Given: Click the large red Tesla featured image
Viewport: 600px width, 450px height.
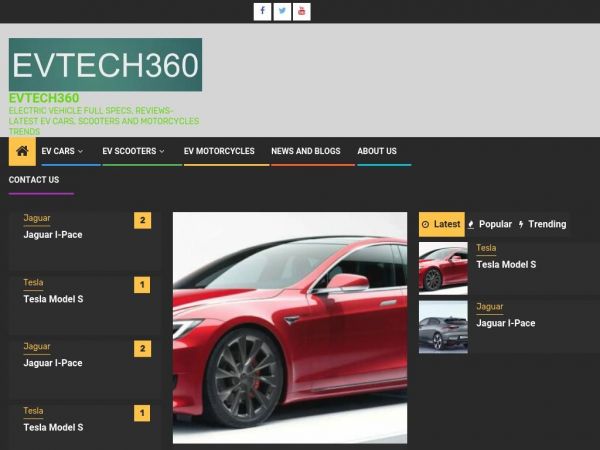Looking at the screenshot, I should [x=290, y=328].
